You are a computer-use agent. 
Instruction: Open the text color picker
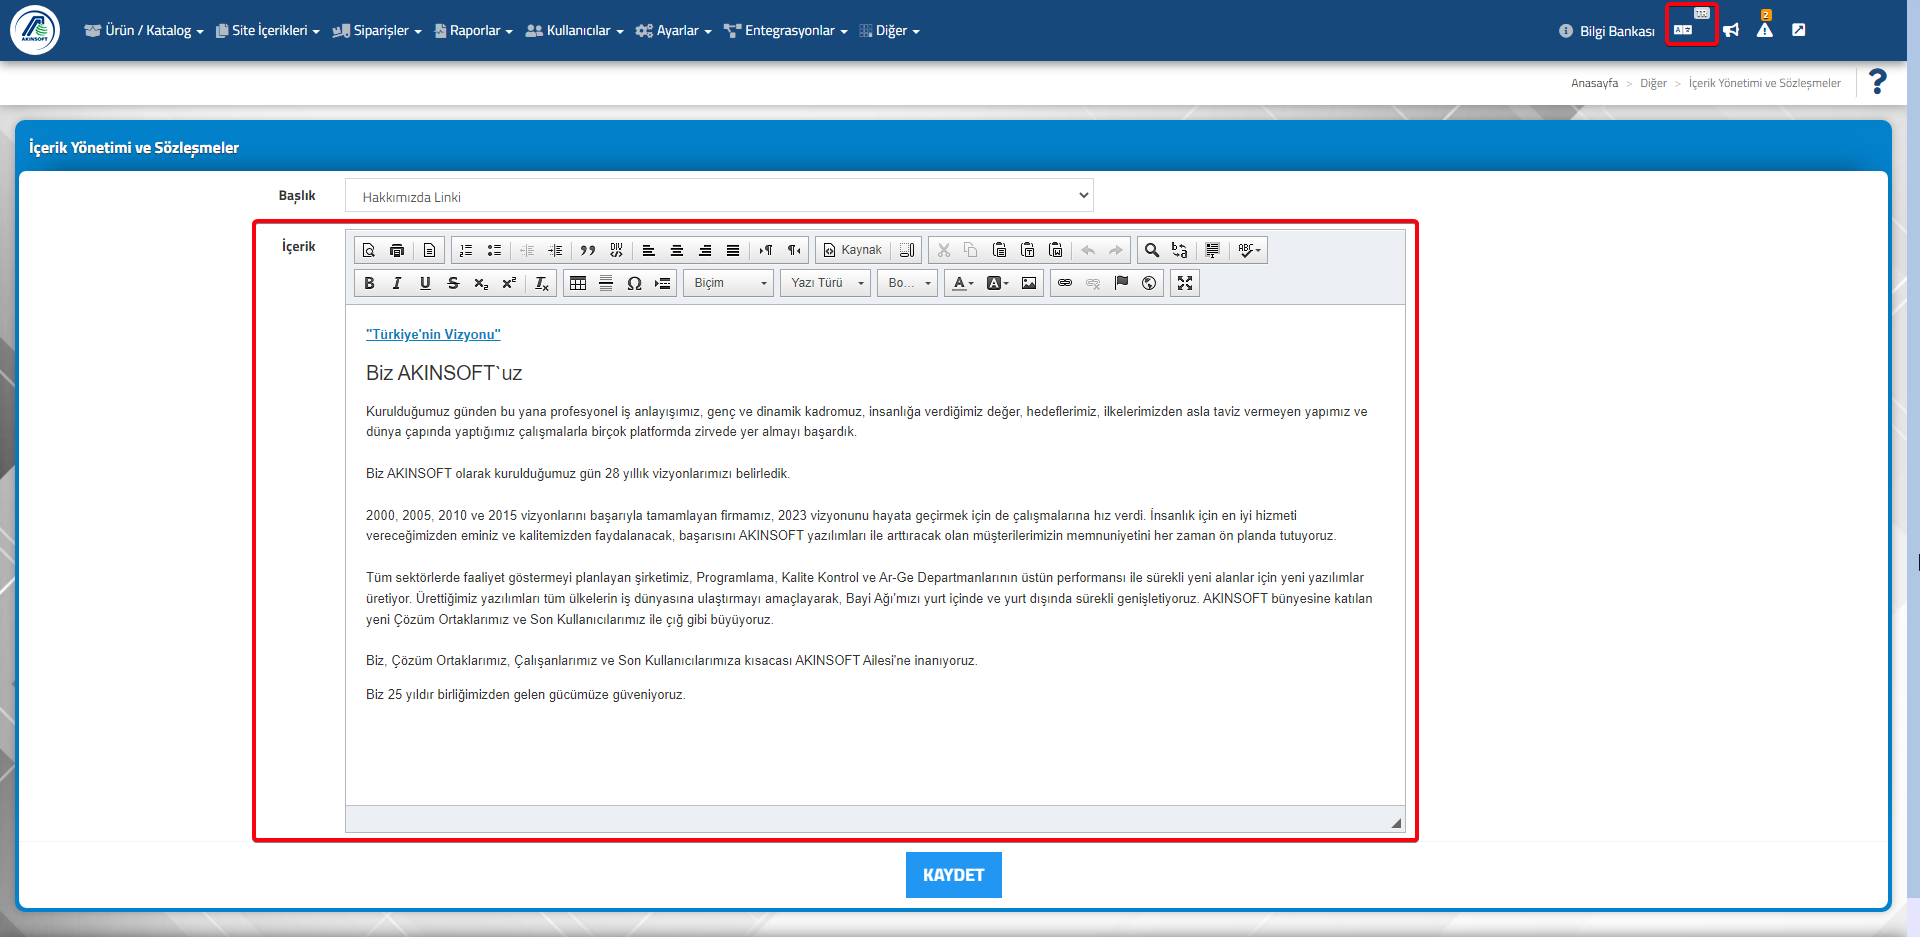pos(962,283)
